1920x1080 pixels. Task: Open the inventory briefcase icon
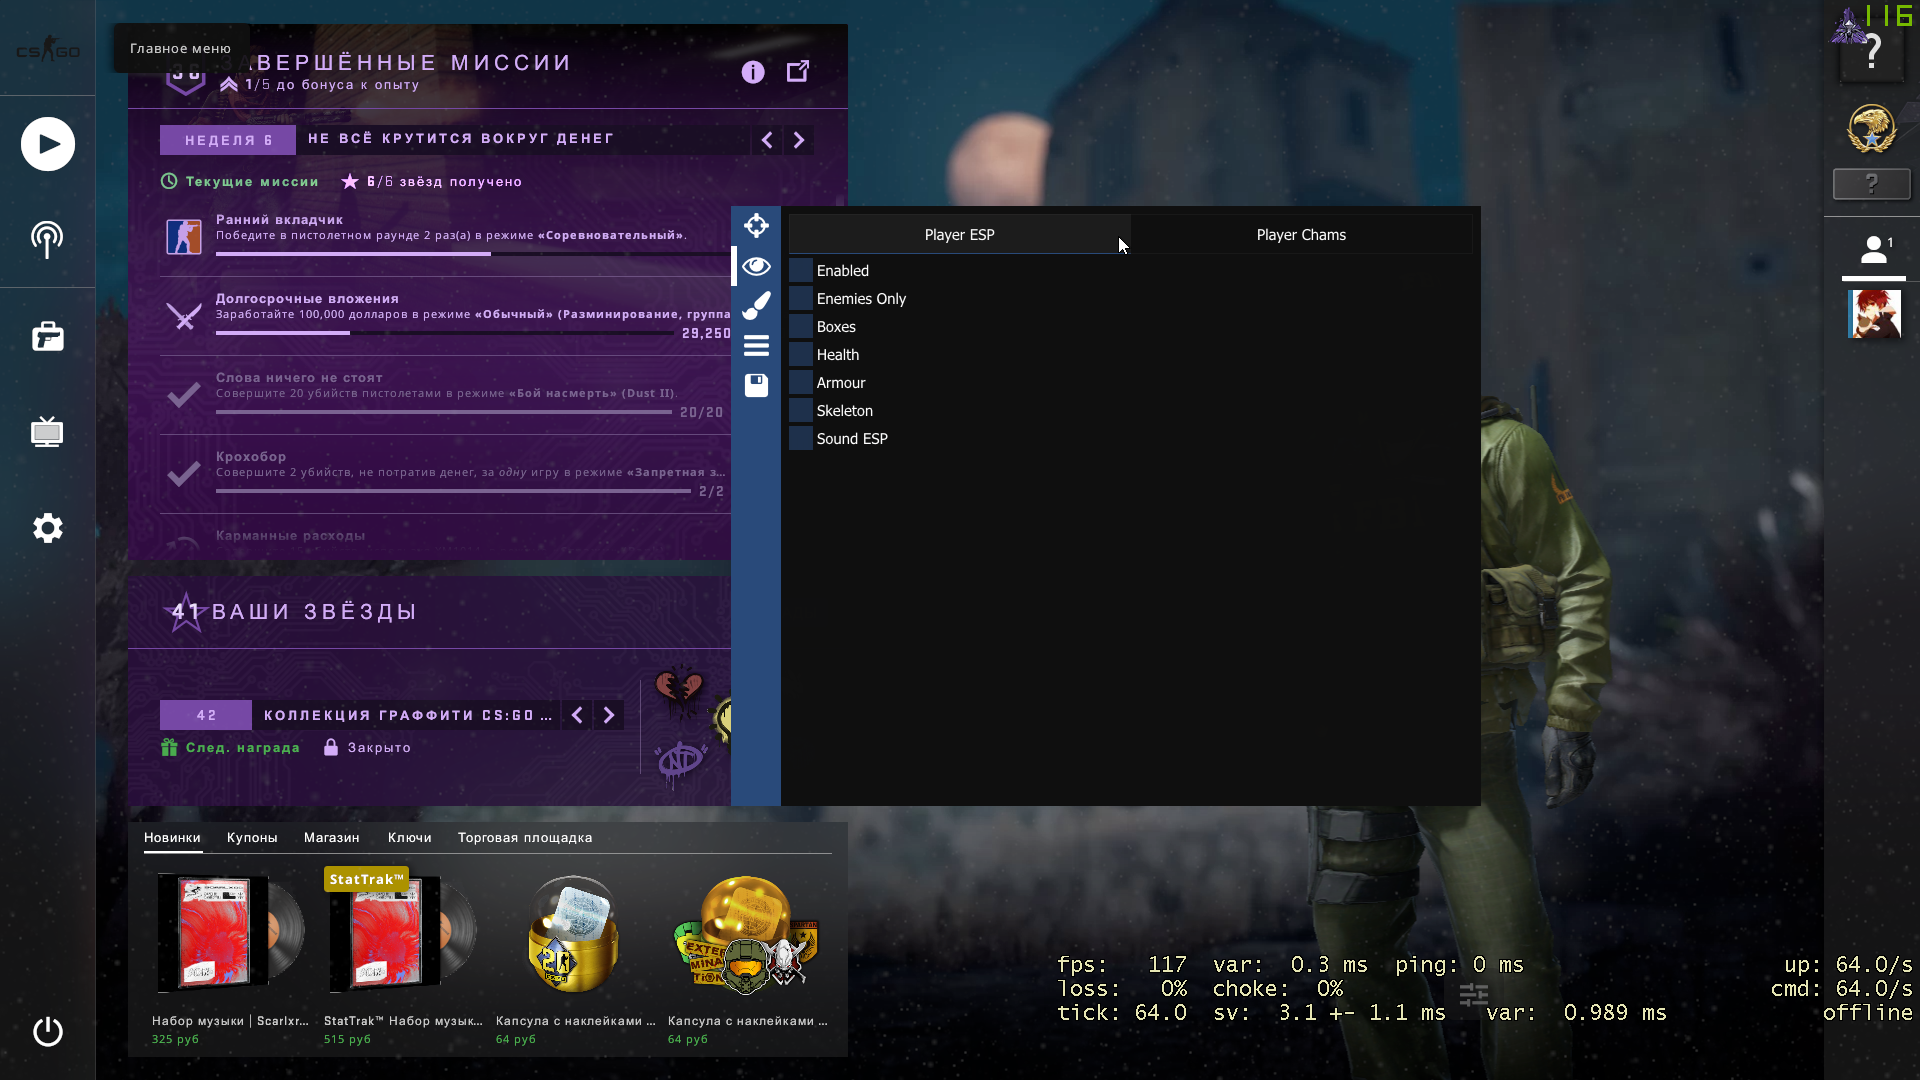(x=47, y=337)
